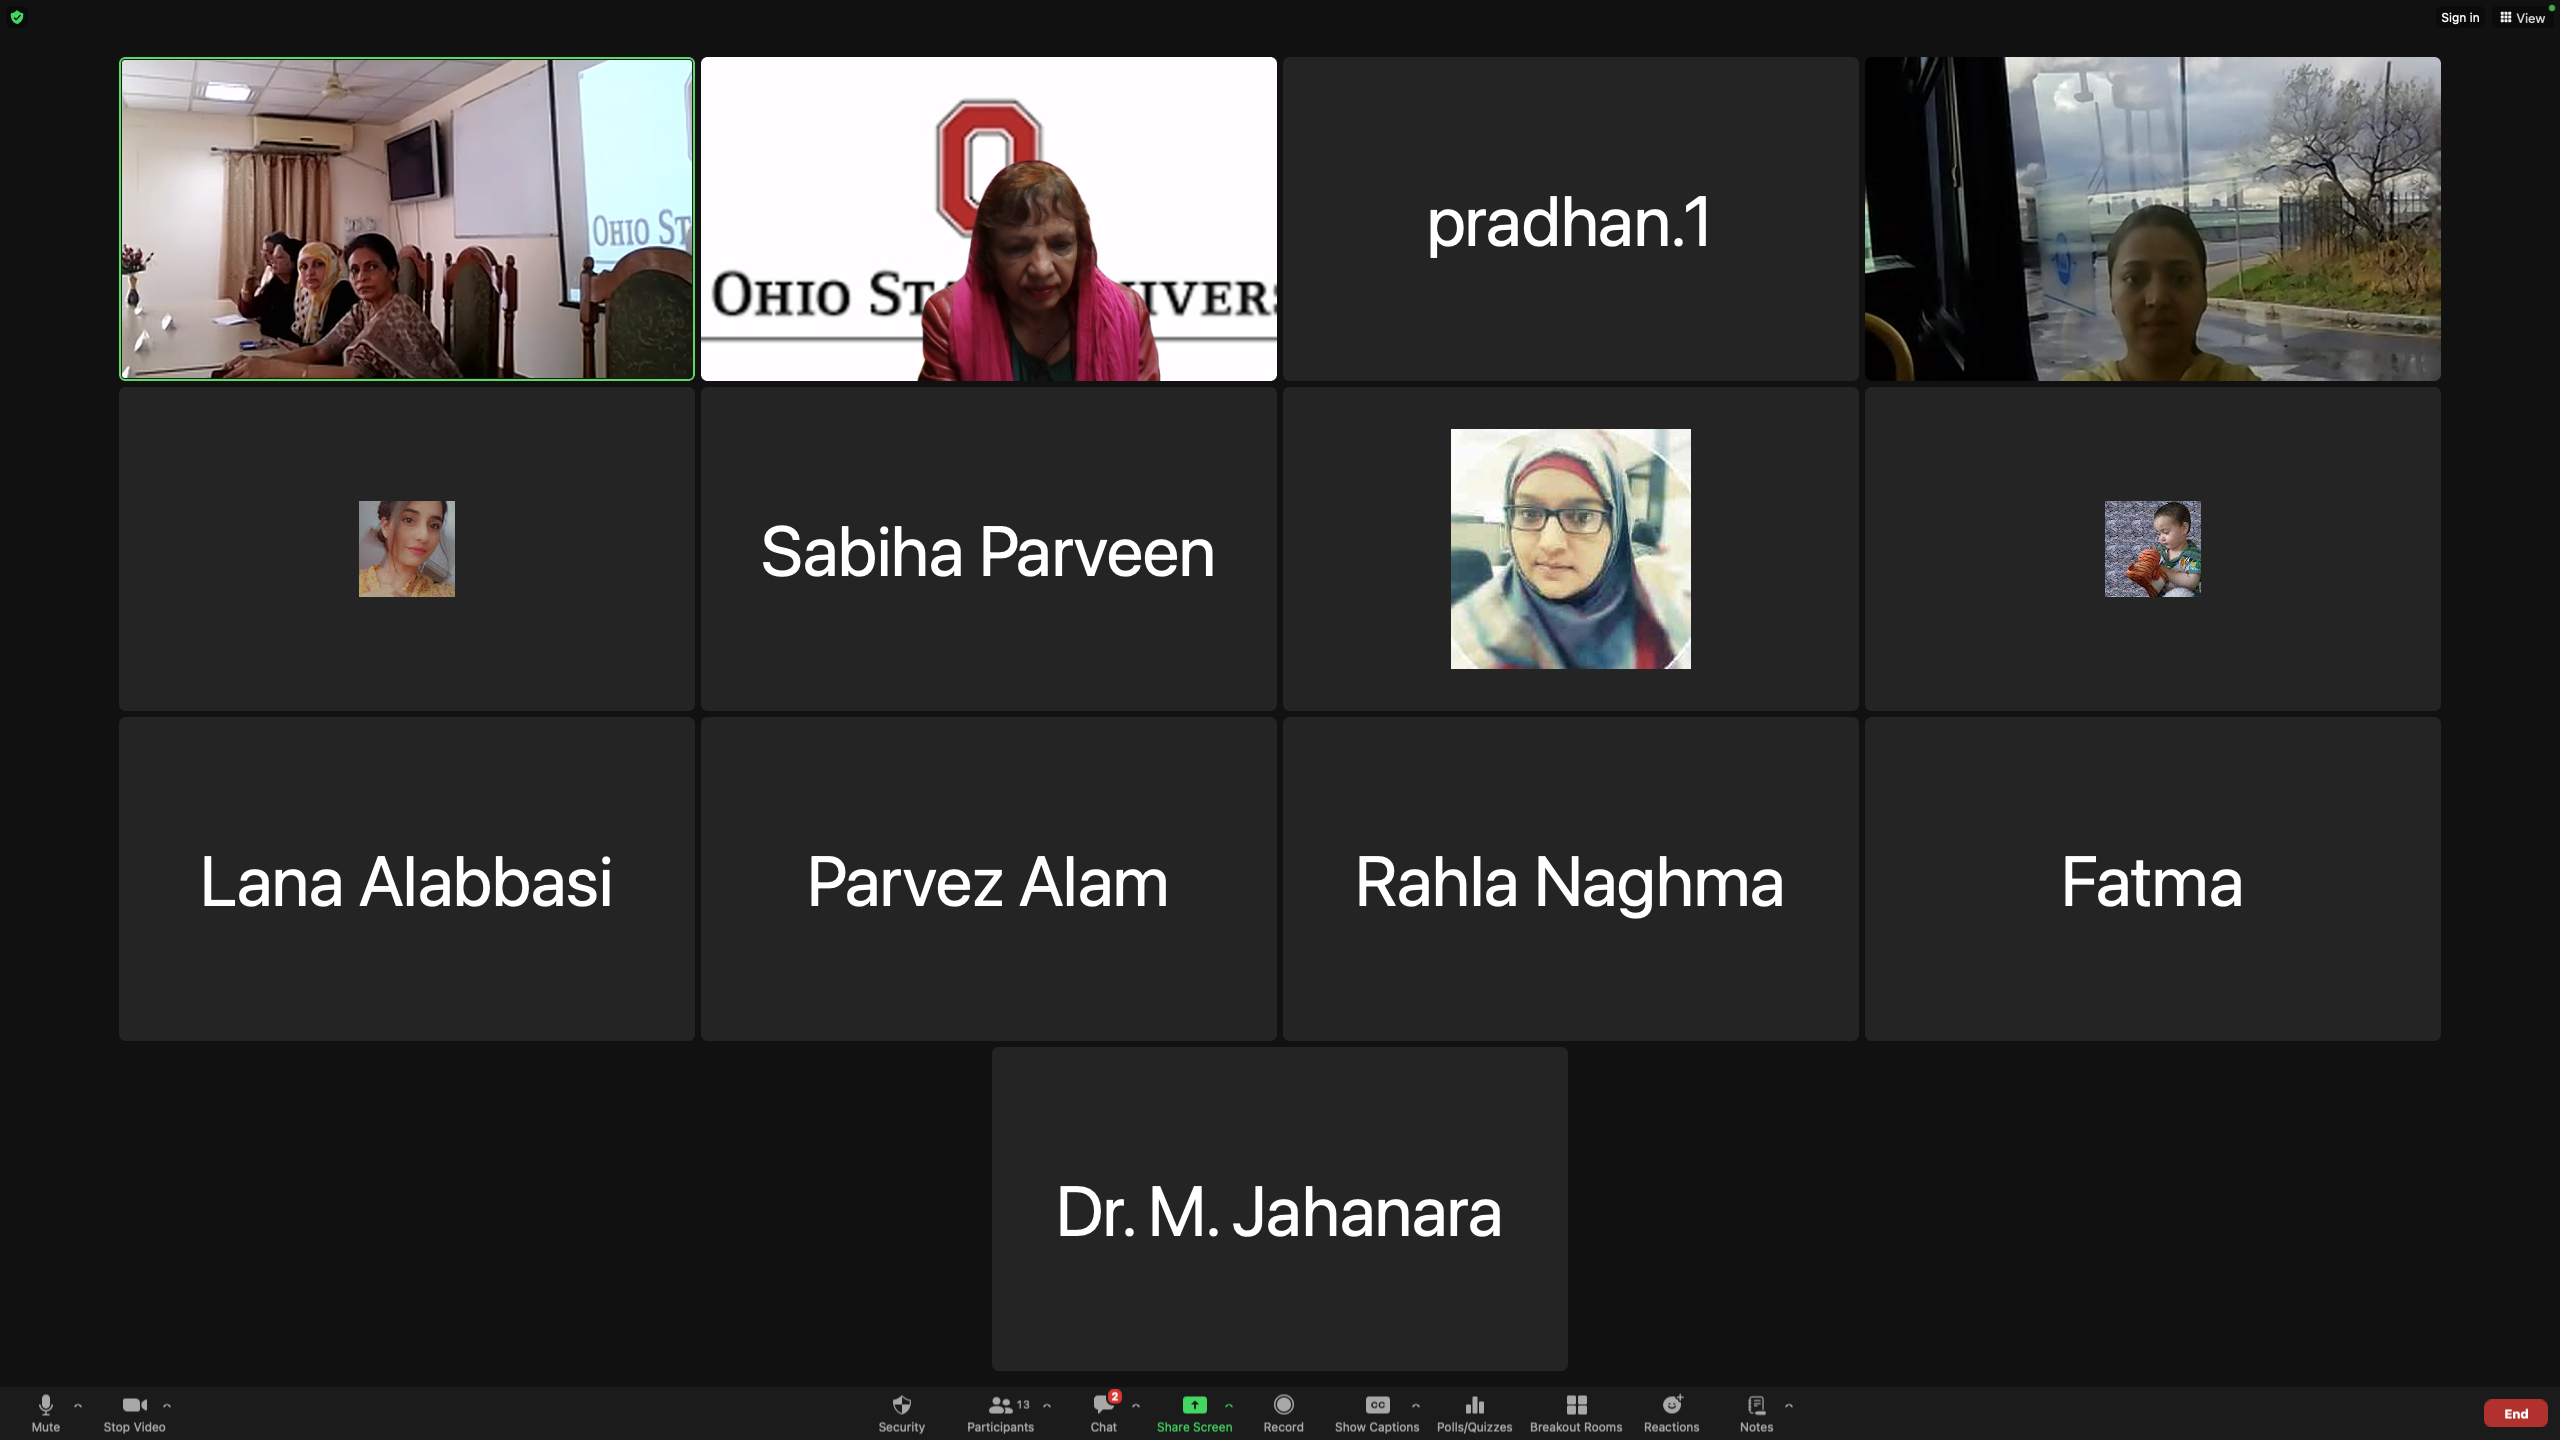Open the Notes tool
2560x1440 pixels.
[1756, 1412]
